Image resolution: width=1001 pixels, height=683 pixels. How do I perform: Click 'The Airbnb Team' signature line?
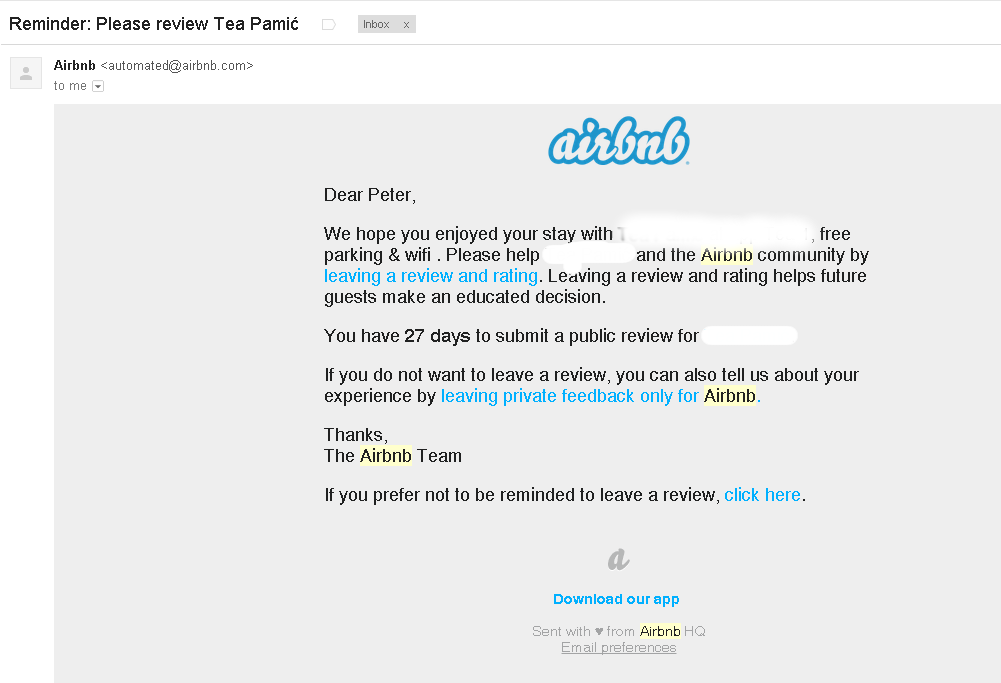pyautogui.click(x=393, y=456)
